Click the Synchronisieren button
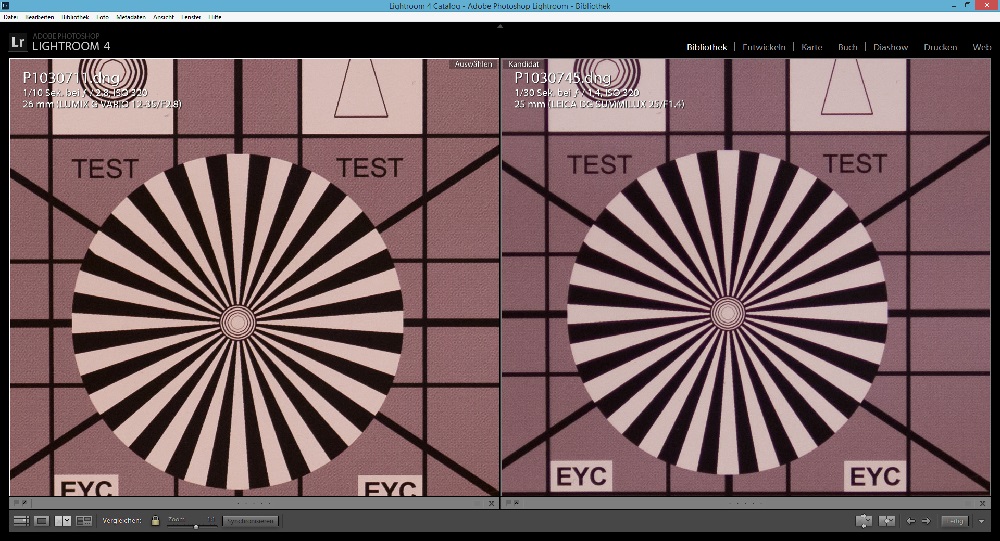The width and height of the screenshot is (1000, 541). (x=251, y=521)
